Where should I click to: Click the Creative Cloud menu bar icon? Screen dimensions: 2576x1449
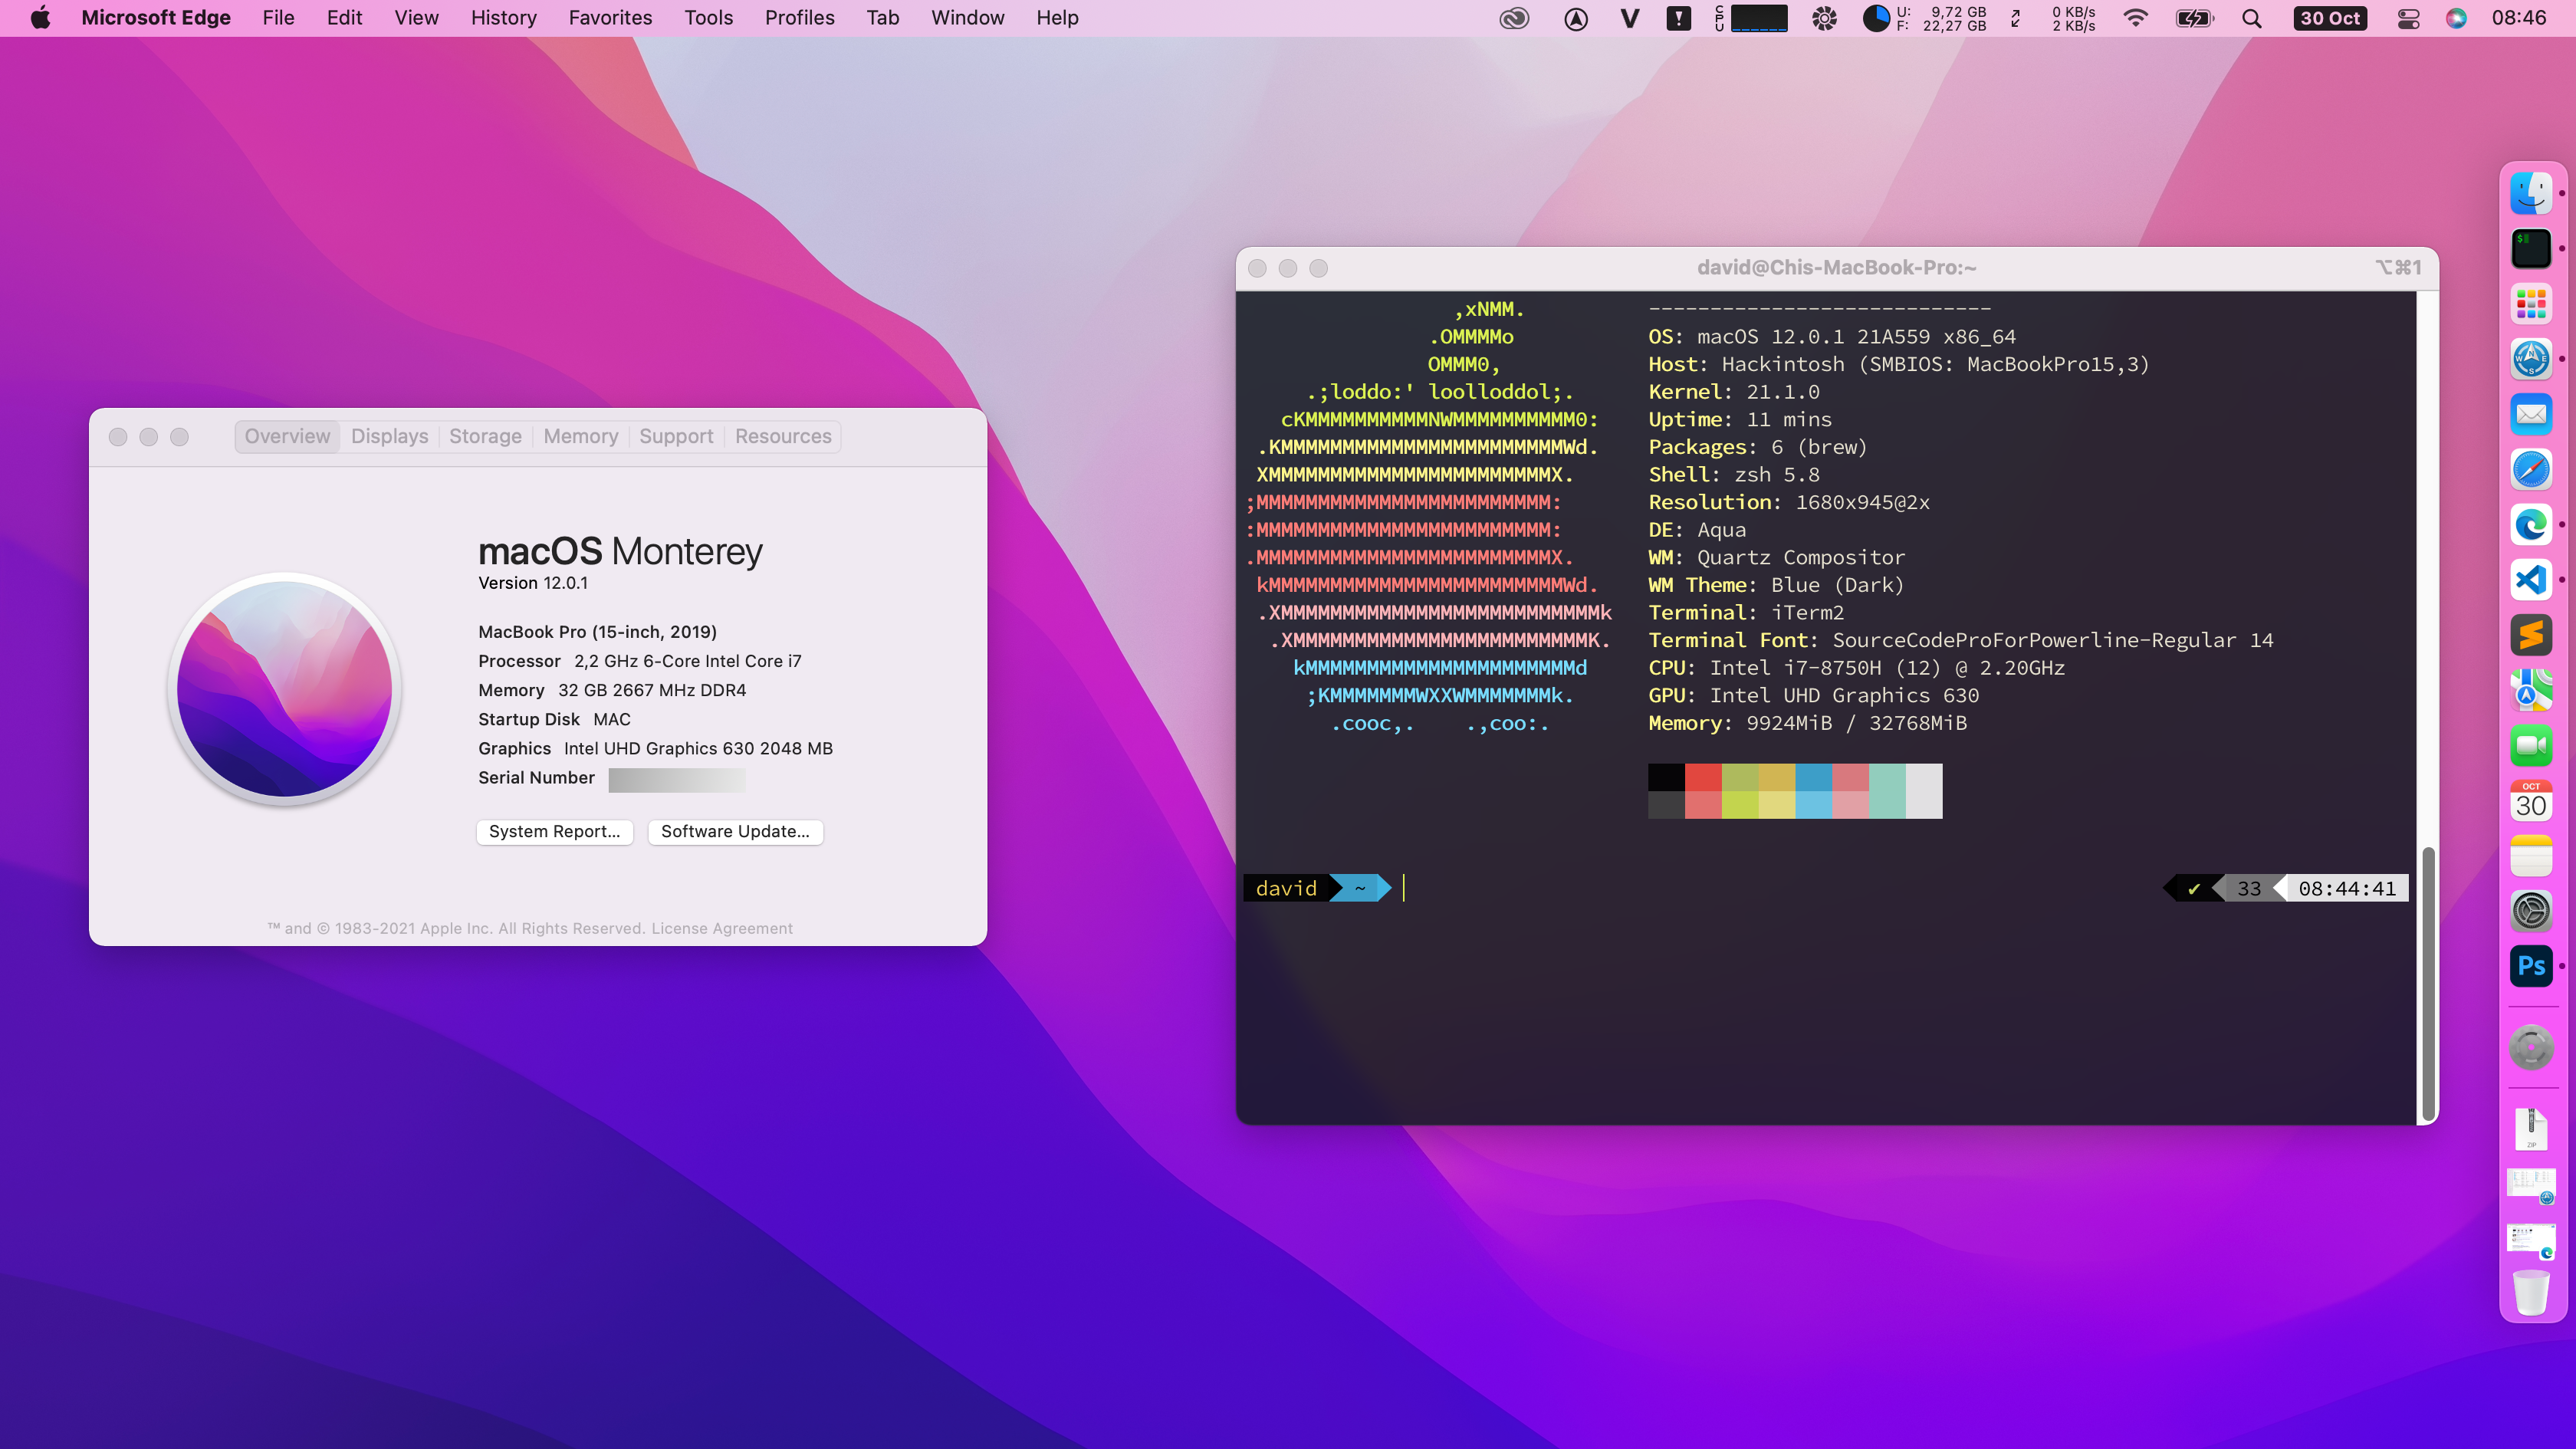click(x=1514, y=18)
